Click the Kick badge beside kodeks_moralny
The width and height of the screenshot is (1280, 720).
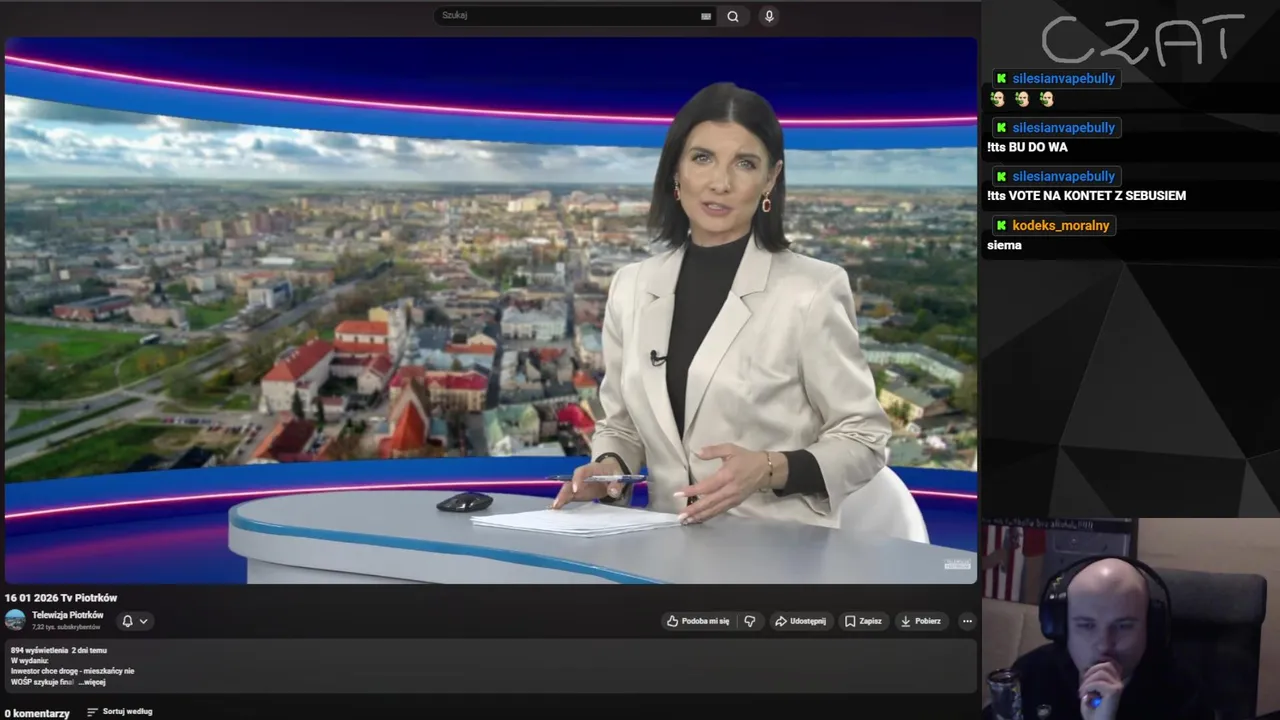[1001, 226]
